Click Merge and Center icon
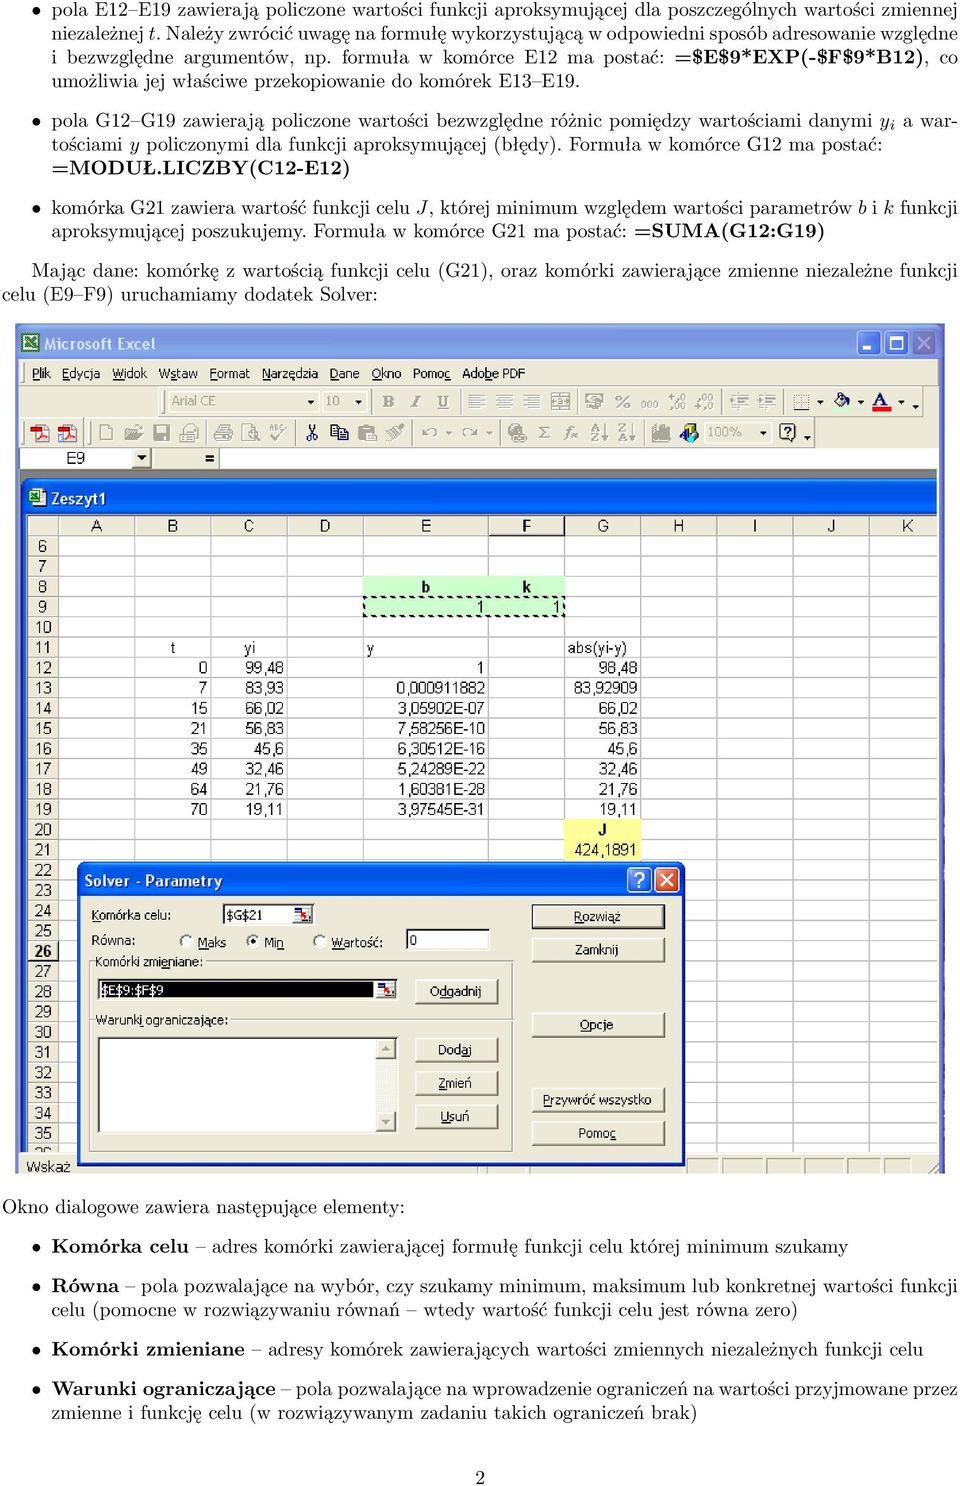 coord(560,401)
